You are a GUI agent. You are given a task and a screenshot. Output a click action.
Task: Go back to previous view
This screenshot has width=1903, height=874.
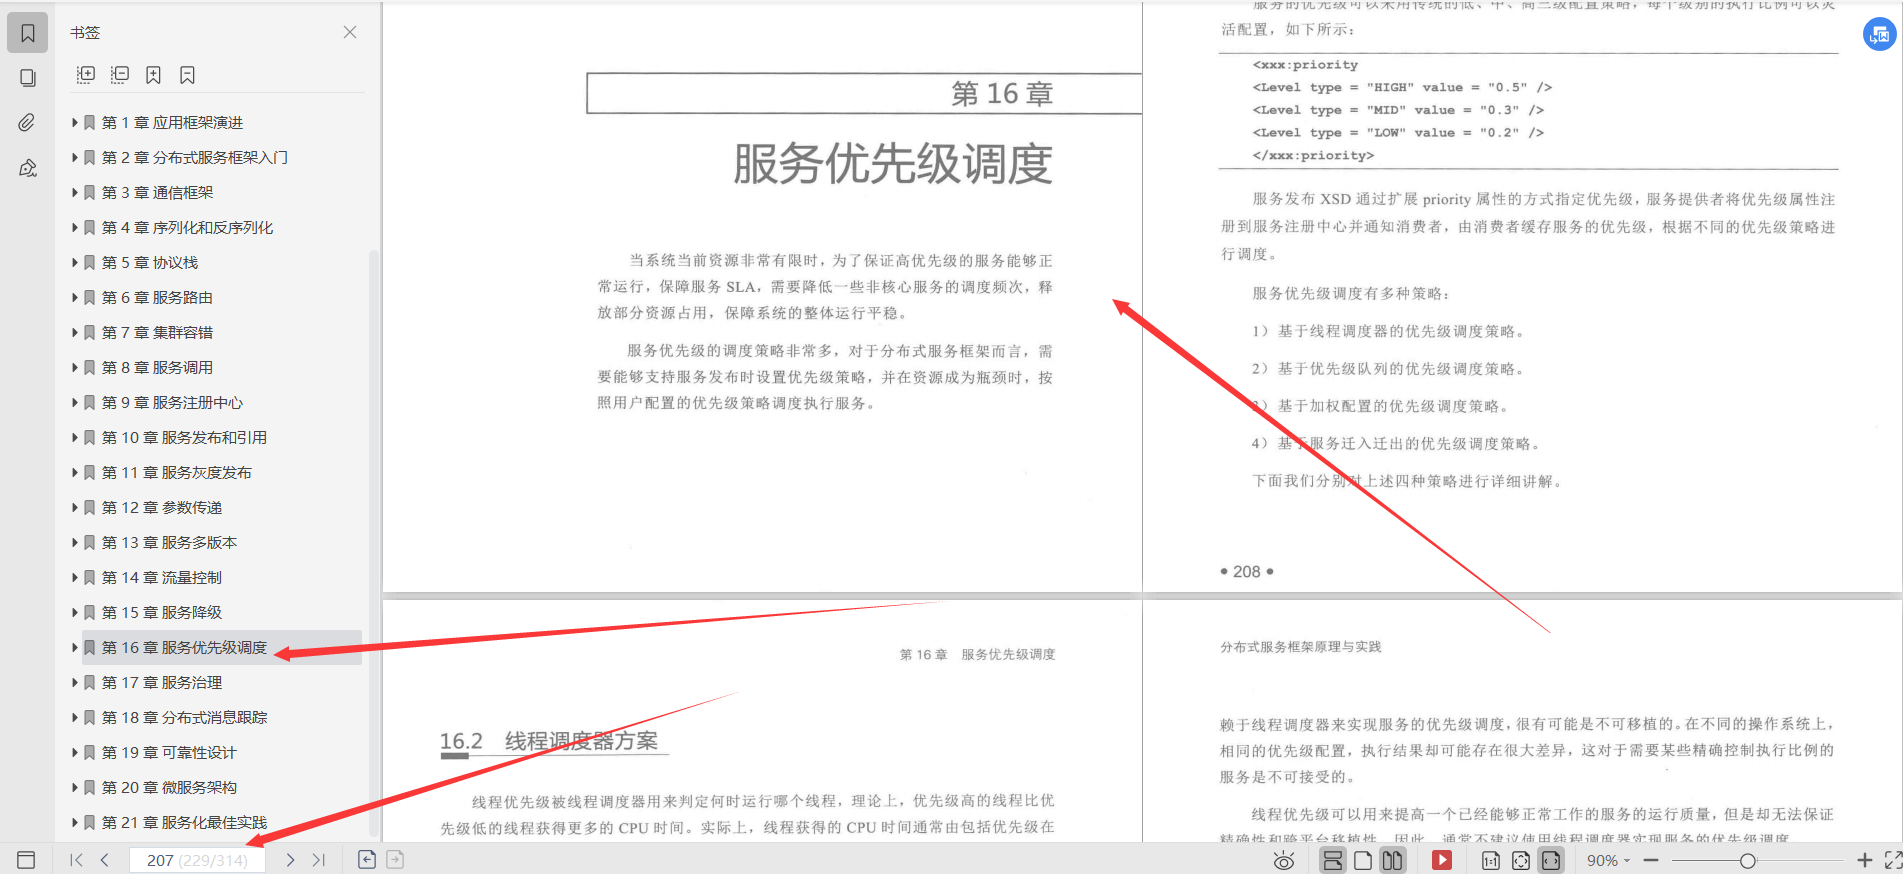click(x=367, y=860)
